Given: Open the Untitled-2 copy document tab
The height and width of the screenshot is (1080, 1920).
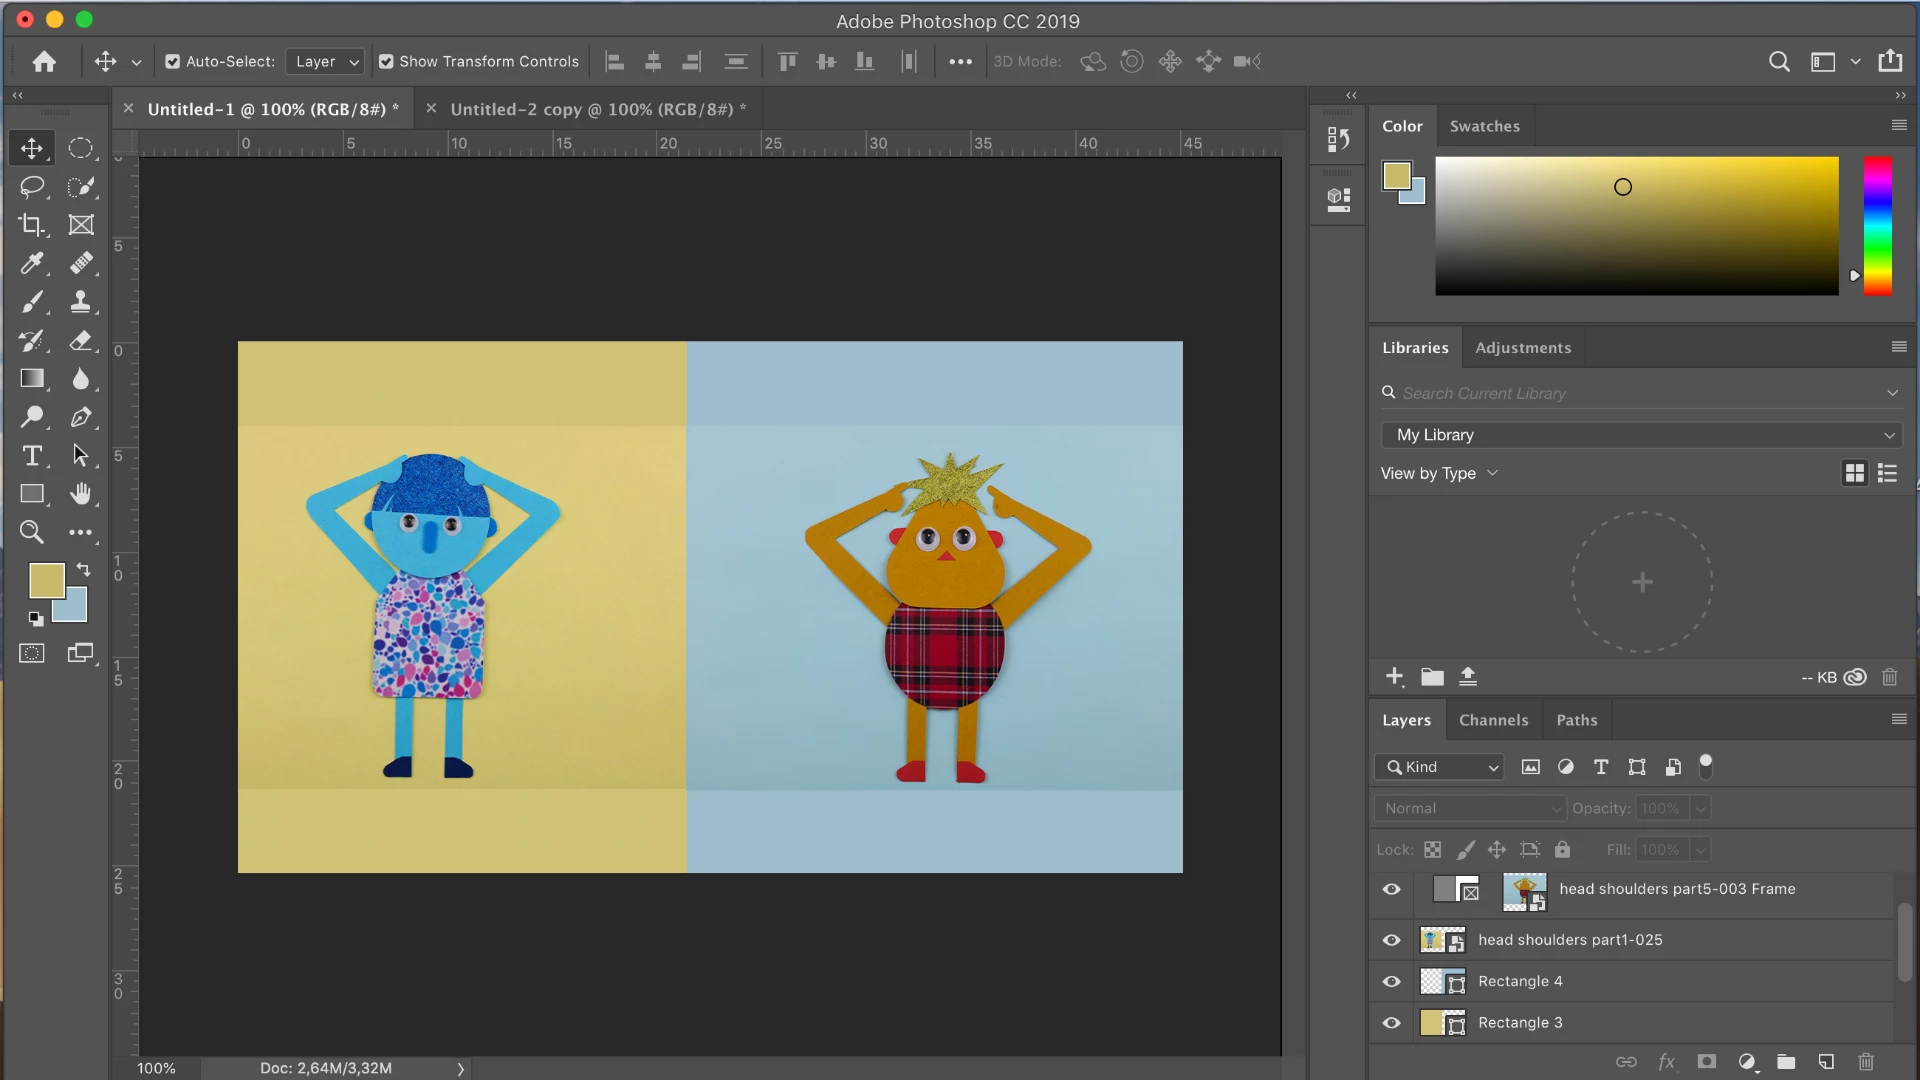Looking at the screenshot, I should tap(591, 109).
